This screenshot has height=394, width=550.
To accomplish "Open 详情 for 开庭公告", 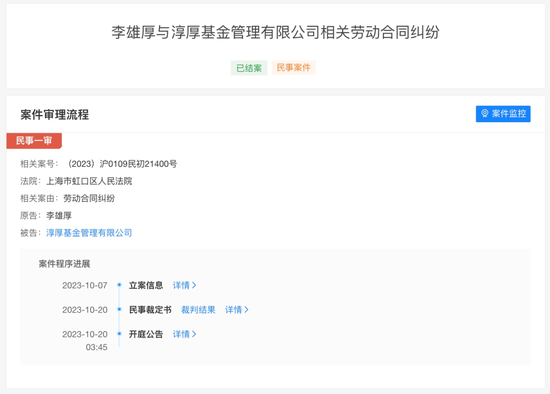I will (185, 334).
